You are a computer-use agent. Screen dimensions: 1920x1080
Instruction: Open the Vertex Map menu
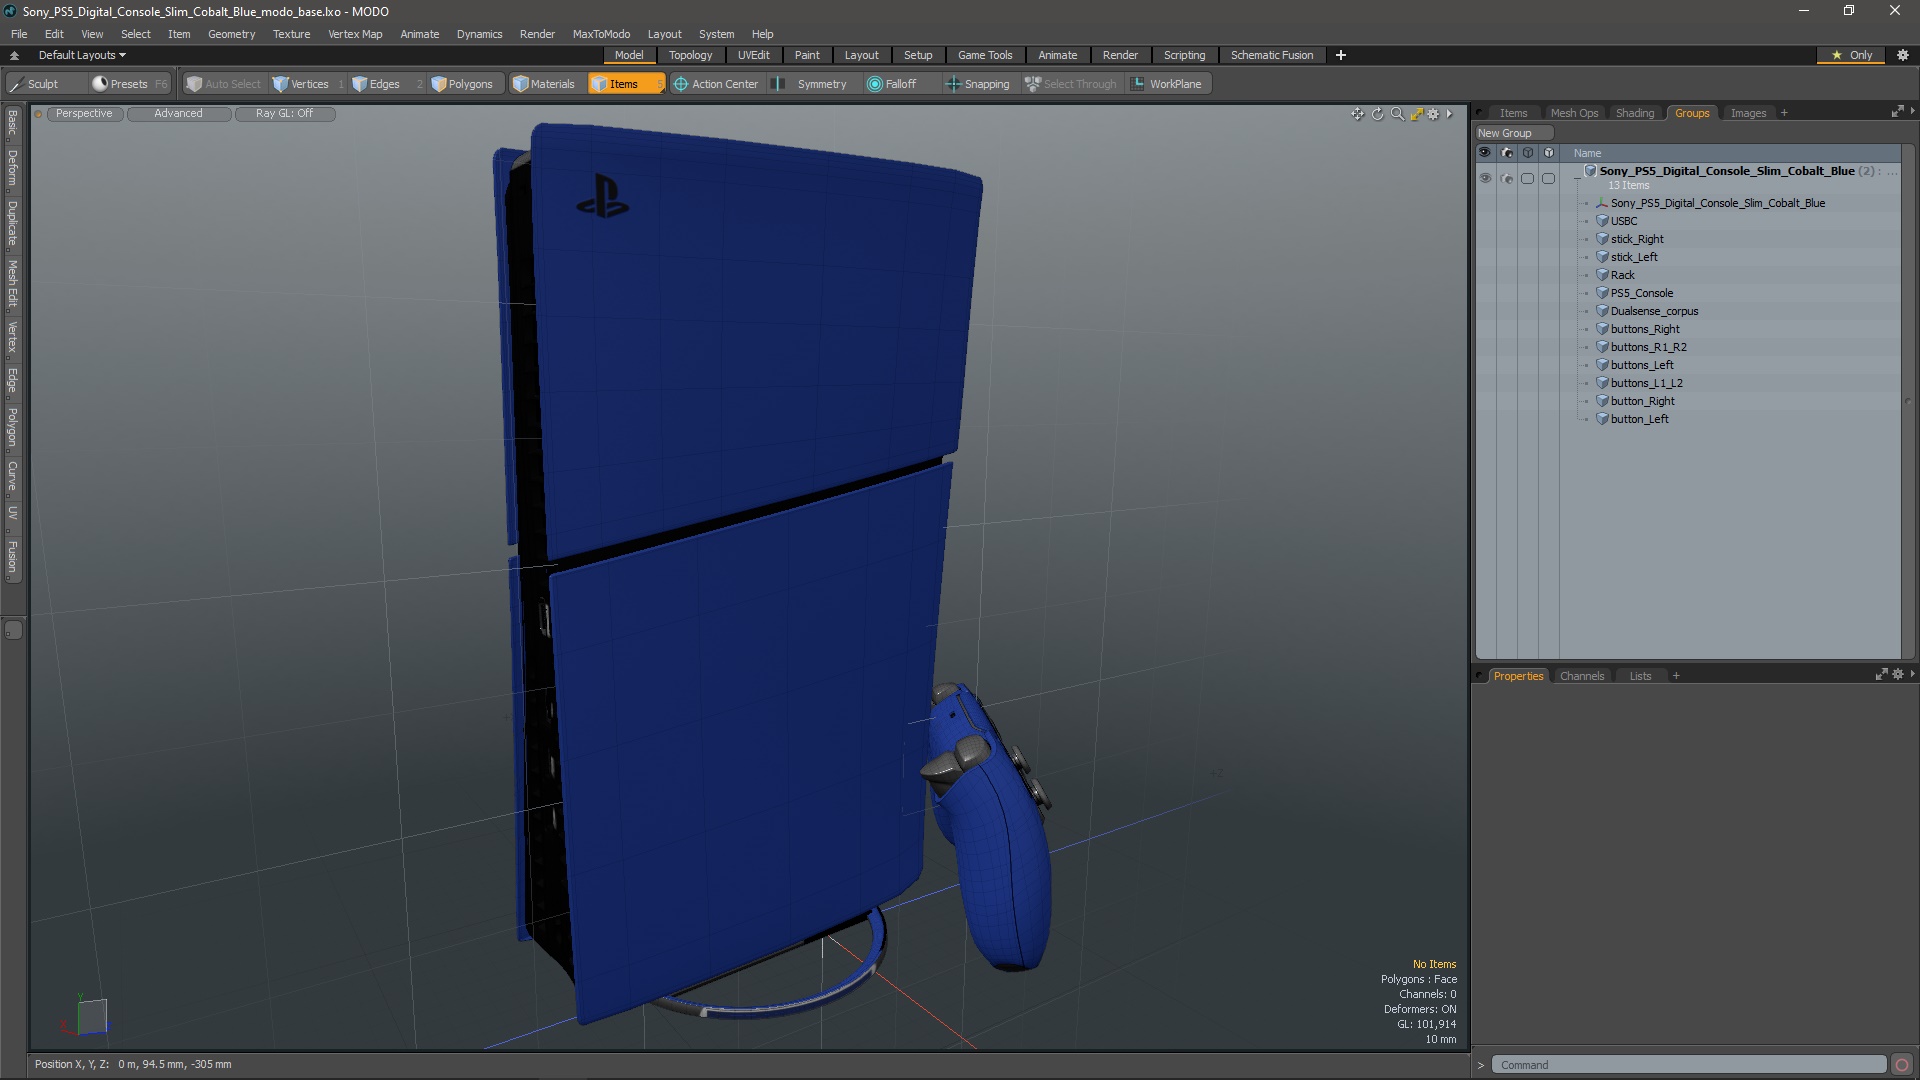point(355,34)
